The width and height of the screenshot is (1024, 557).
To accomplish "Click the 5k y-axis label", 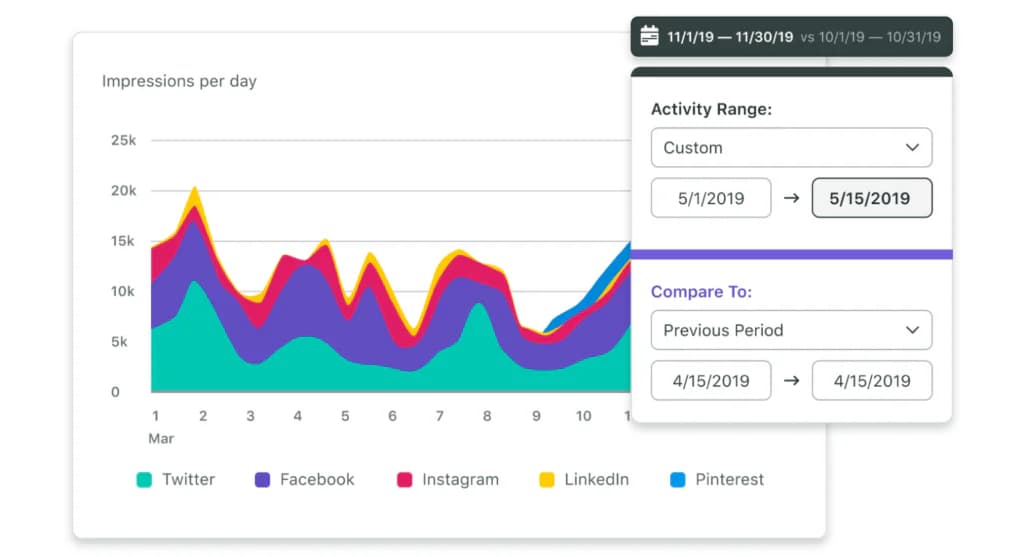I will pos(120,342).
